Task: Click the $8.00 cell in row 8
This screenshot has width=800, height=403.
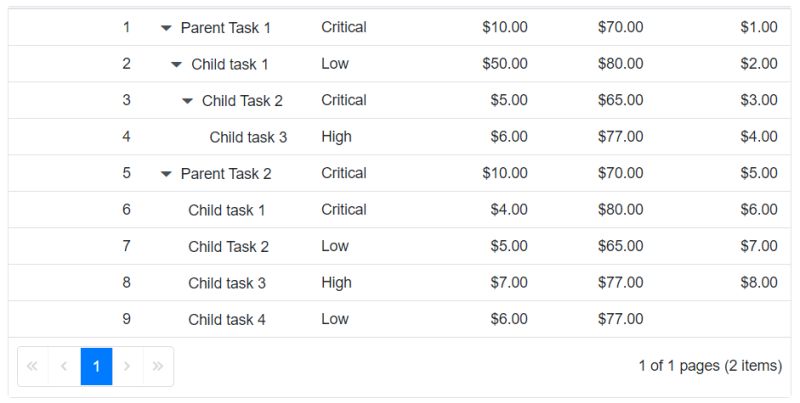Action: pyautogui.click(x=758, y=283)
